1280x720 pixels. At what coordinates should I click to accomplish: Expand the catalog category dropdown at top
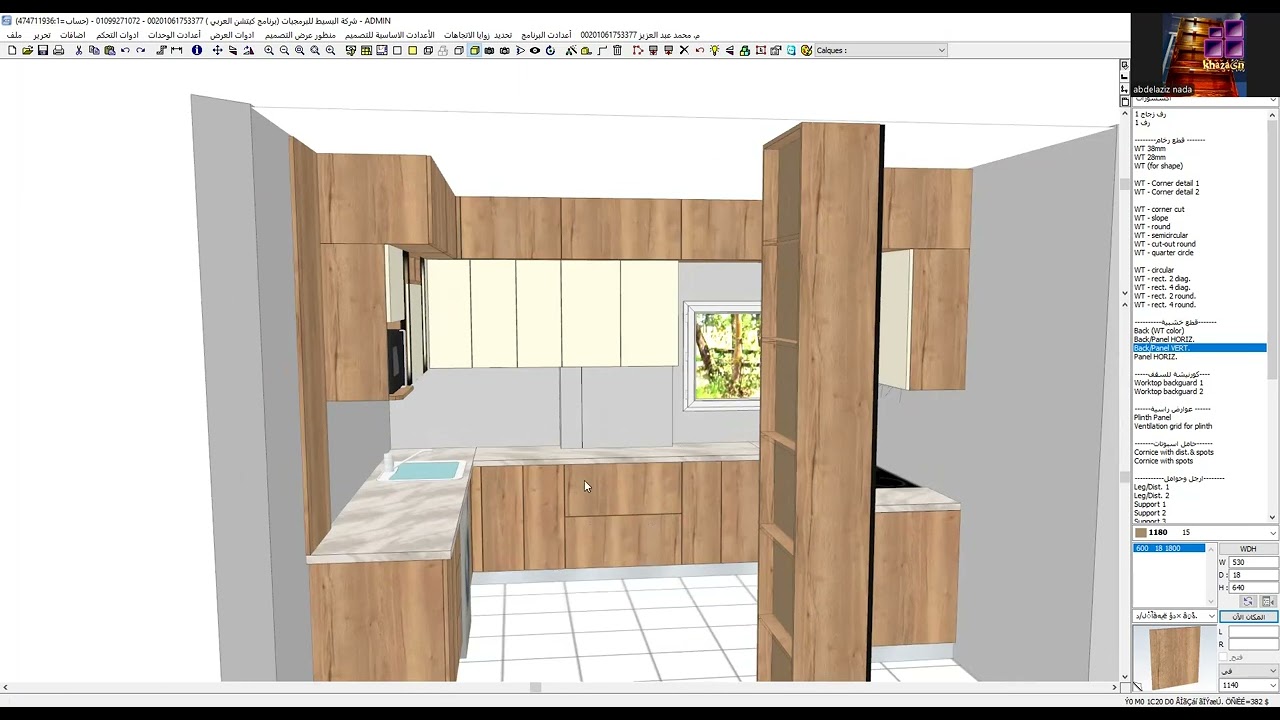1205,100
